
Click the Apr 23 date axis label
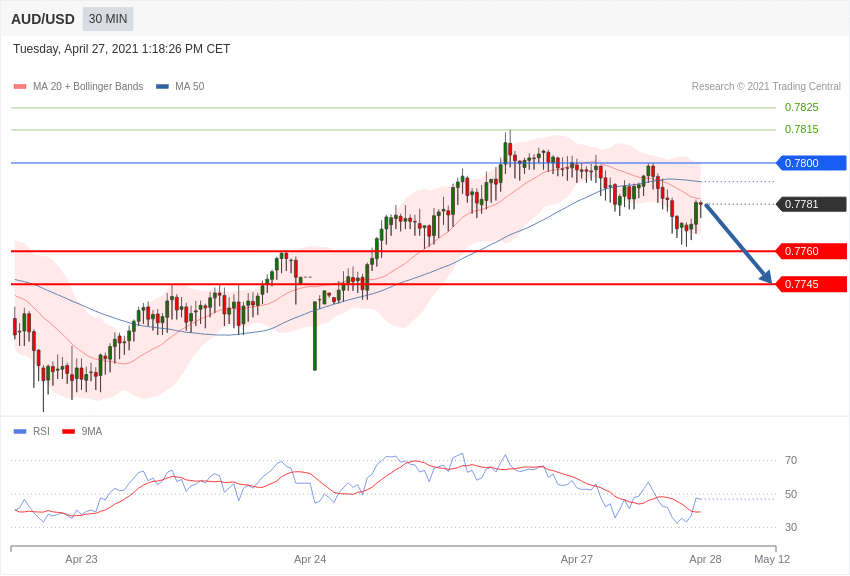click(81, 559)
